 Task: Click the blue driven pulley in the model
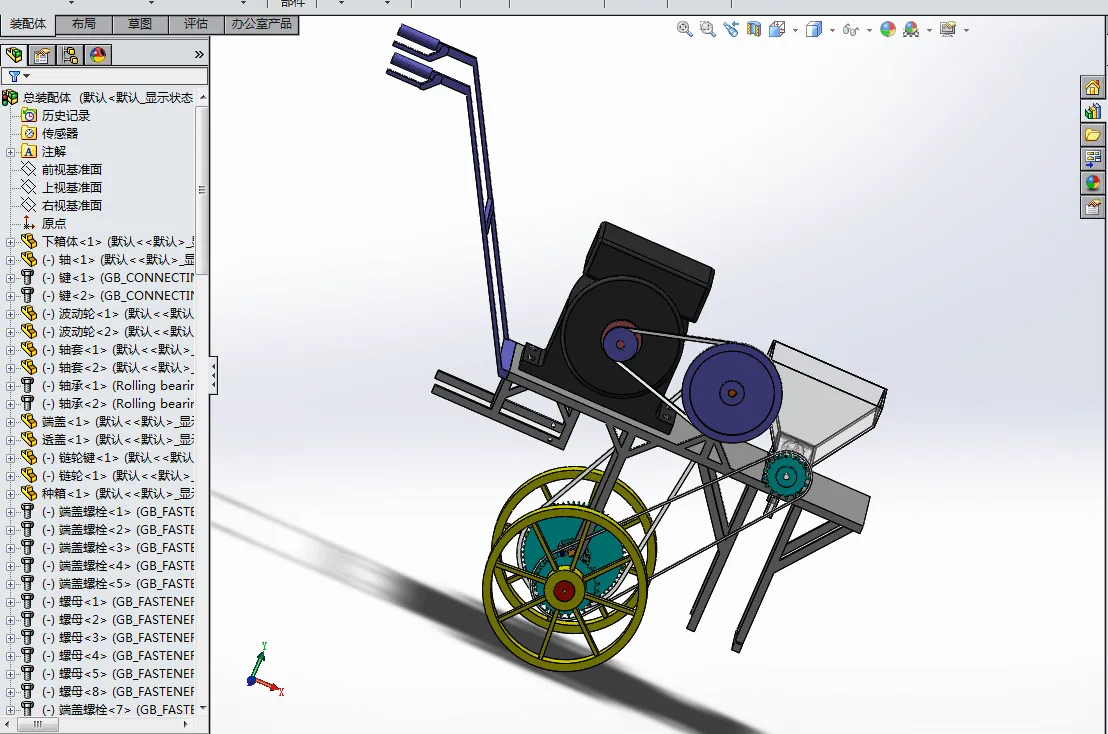731,393
